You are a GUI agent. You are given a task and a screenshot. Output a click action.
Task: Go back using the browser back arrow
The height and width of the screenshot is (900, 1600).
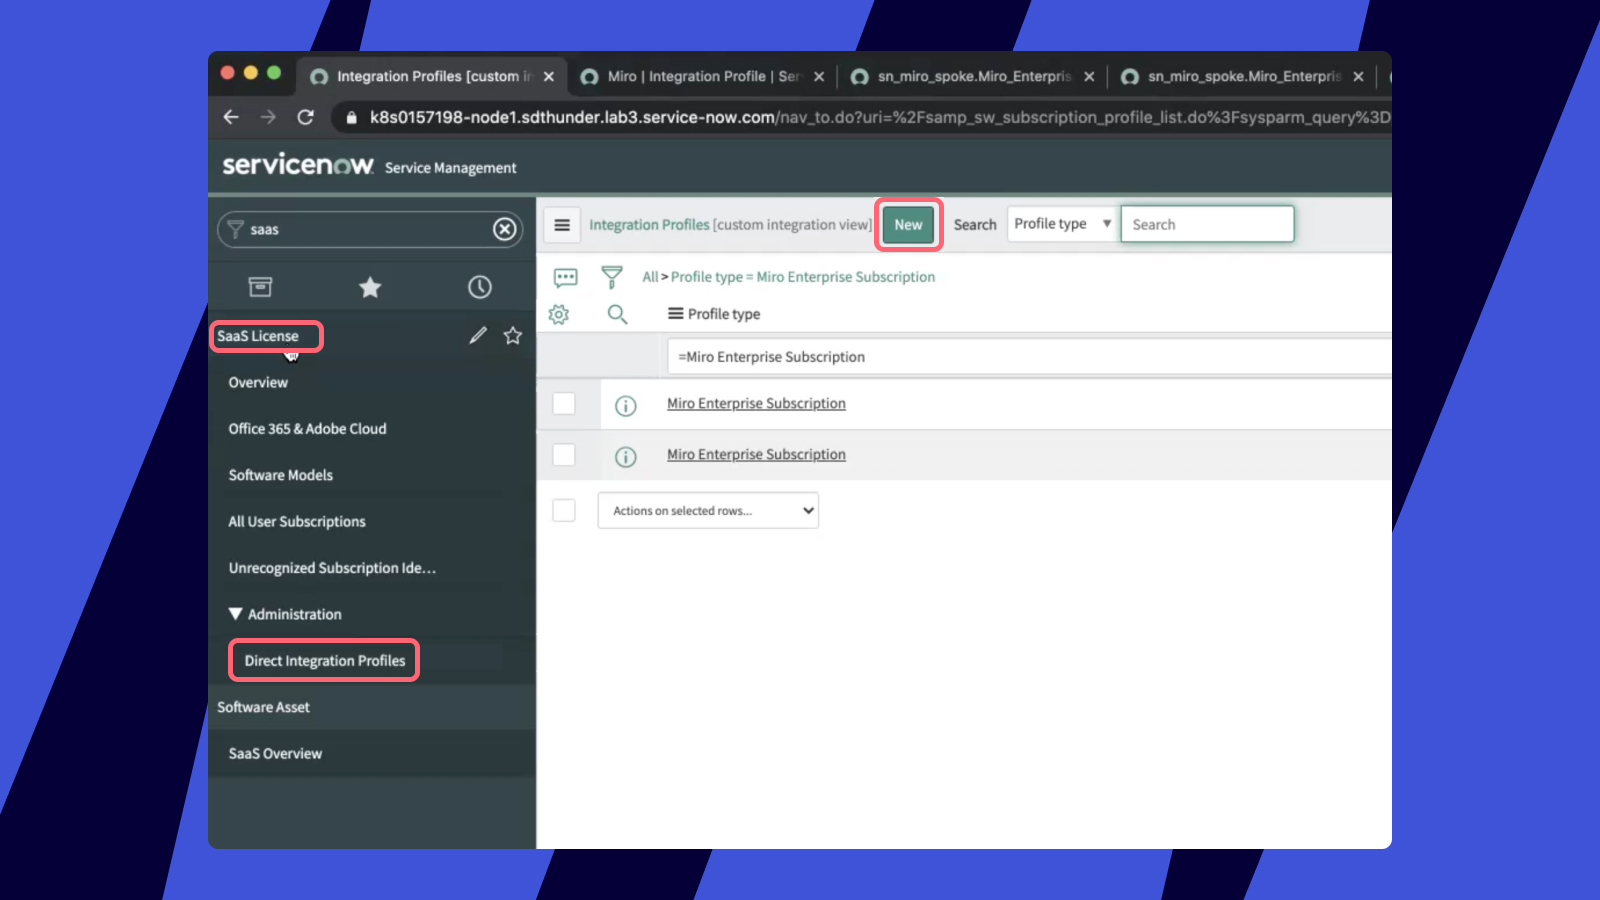pos(231,117)
